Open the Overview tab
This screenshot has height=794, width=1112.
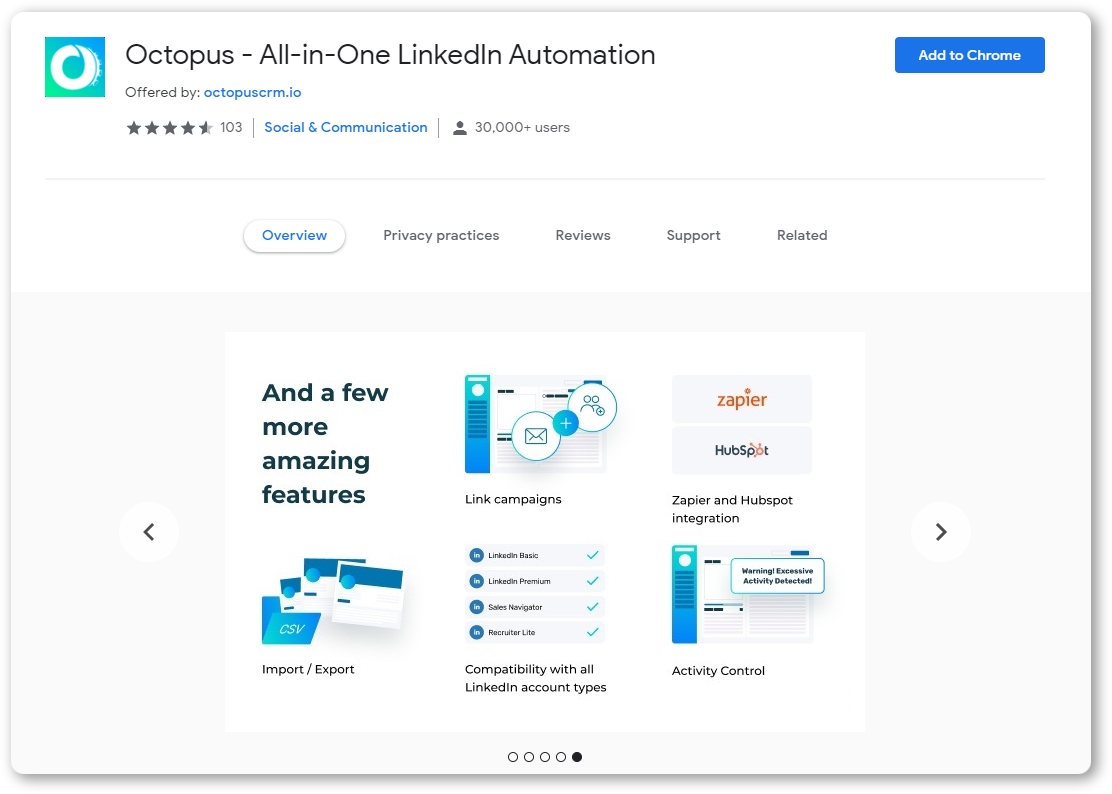pyautogui.click(x=294, y=235)
